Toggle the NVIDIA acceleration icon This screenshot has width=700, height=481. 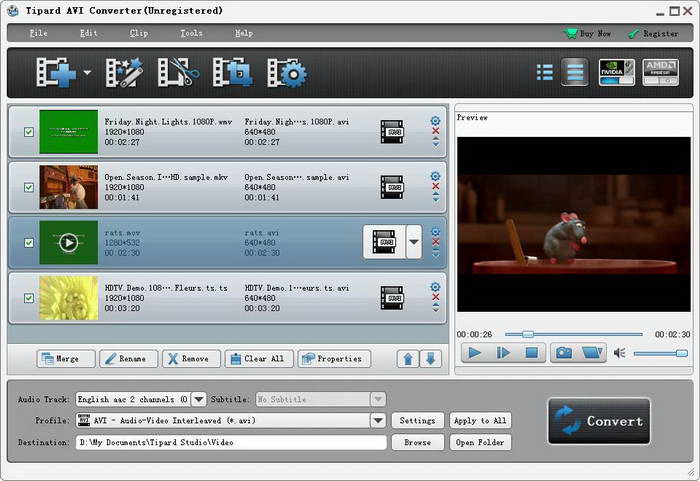tap(616, 72)
